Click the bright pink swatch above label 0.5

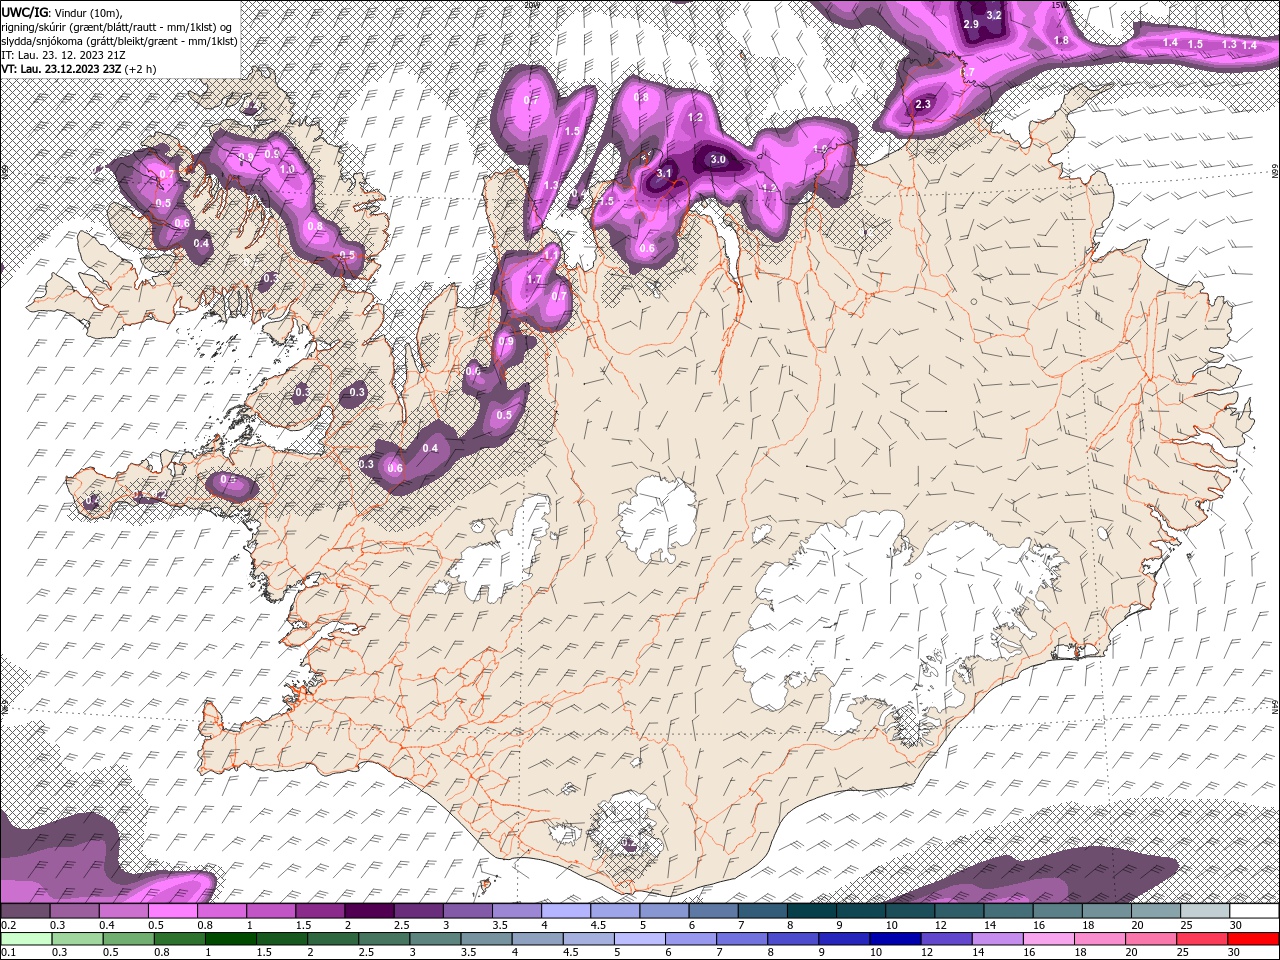tap(172, 911)
